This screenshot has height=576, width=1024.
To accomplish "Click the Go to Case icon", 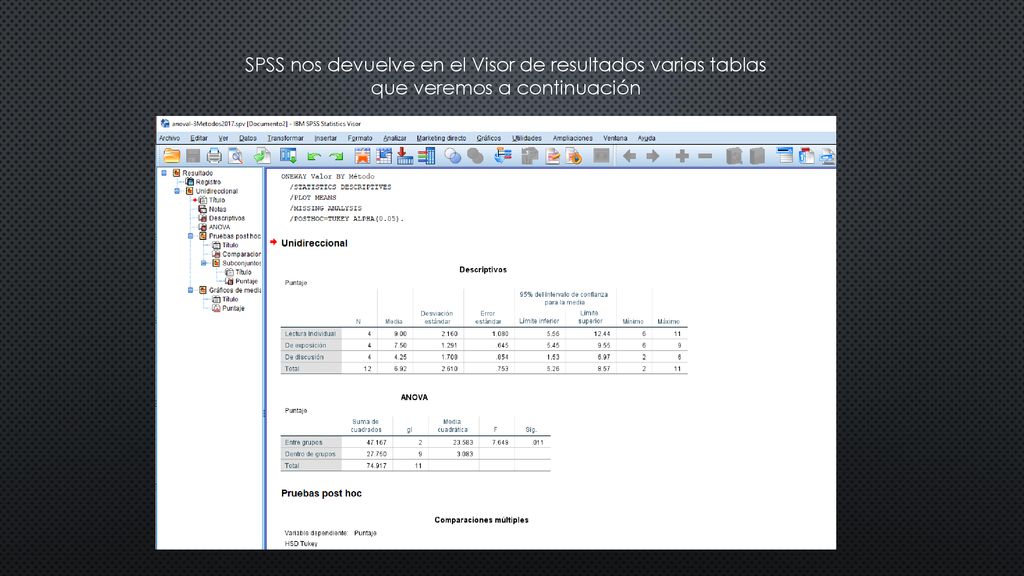I will [x=384, y=155].
